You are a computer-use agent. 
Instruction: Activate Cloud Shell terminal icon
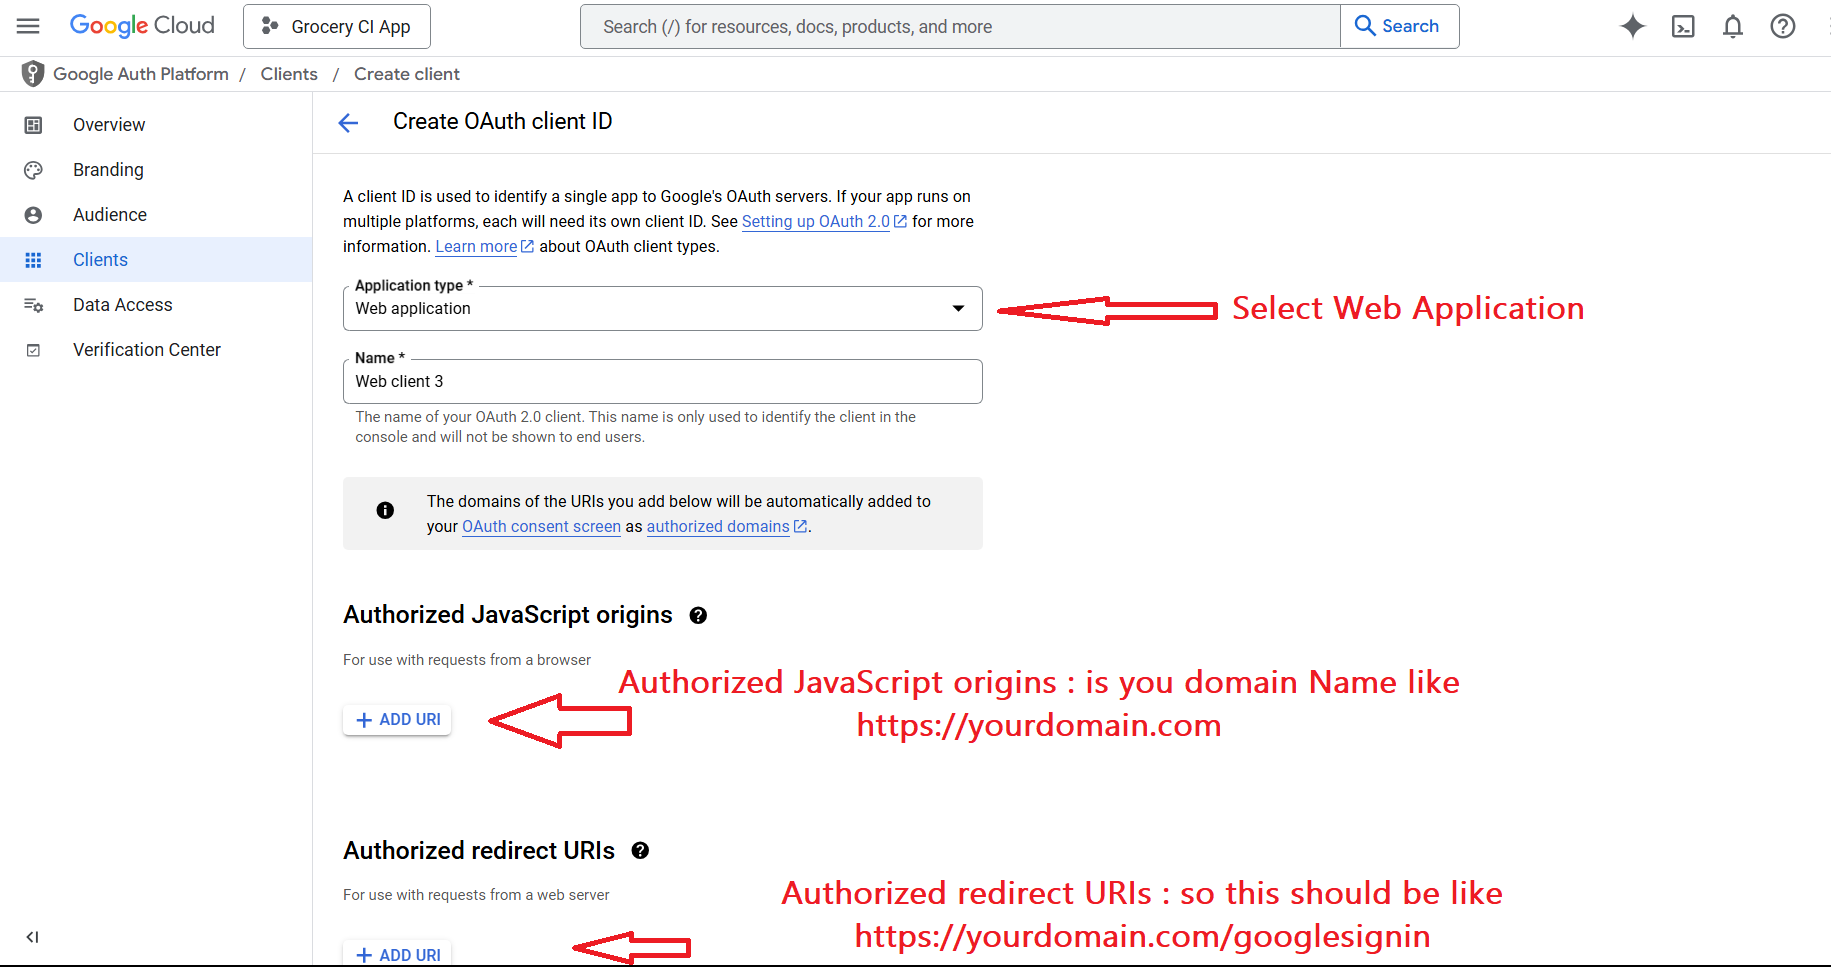[x=1683, y=26]
